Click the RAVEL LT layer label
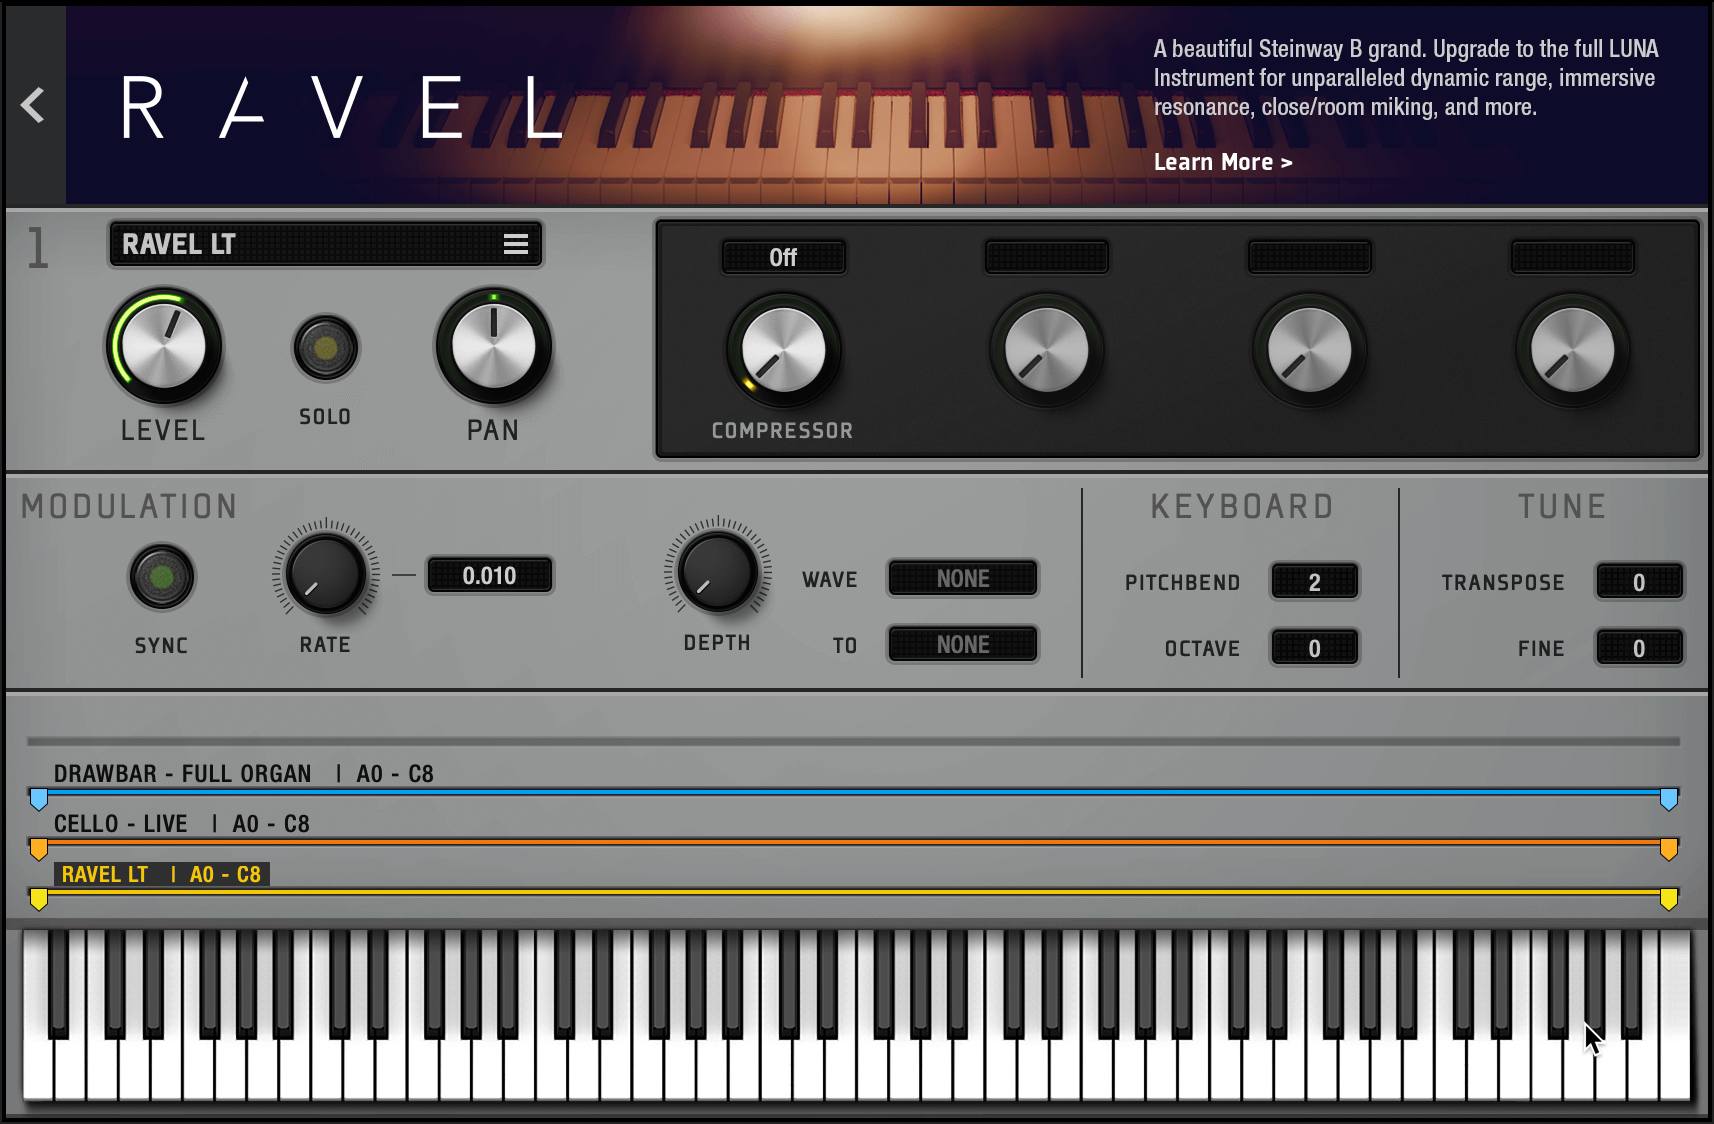 point(160,874)
